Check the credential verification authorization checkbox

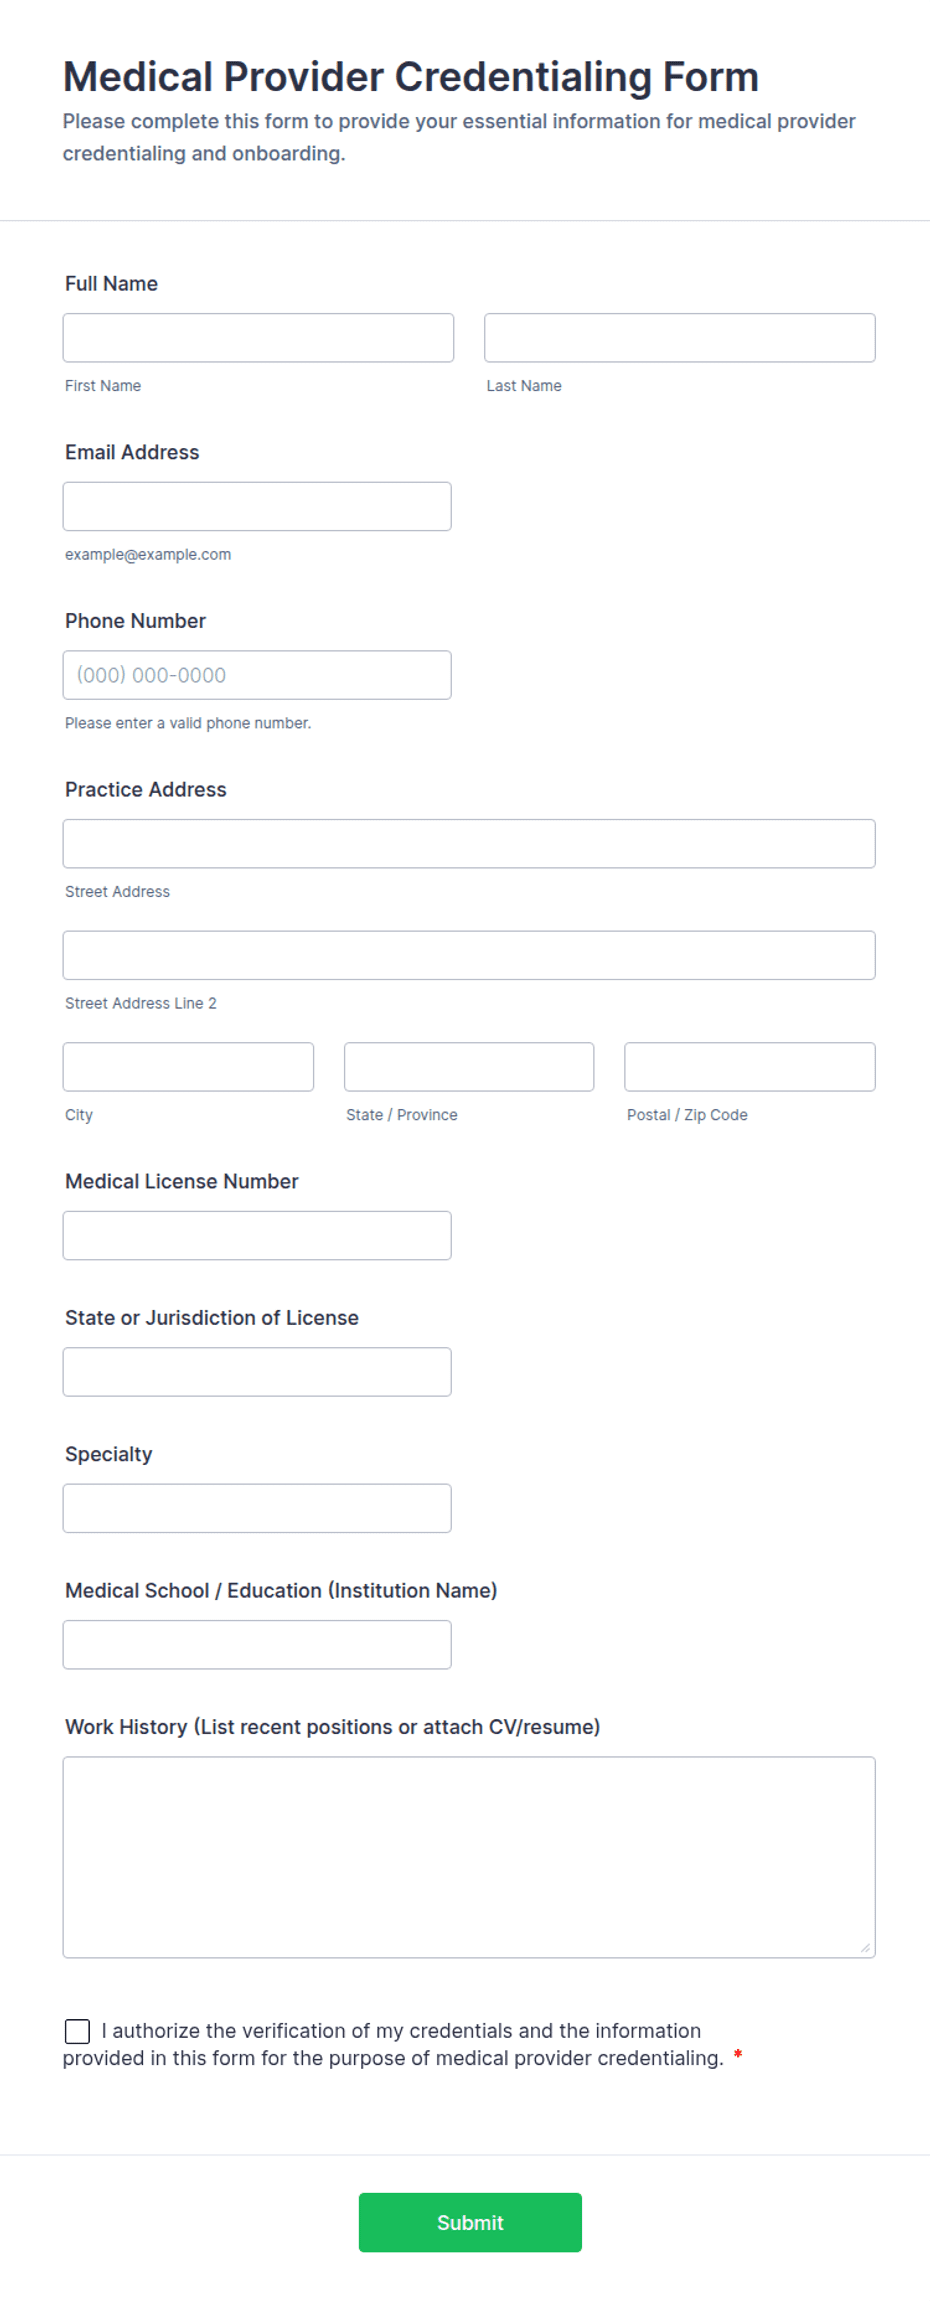(77, 2031)
